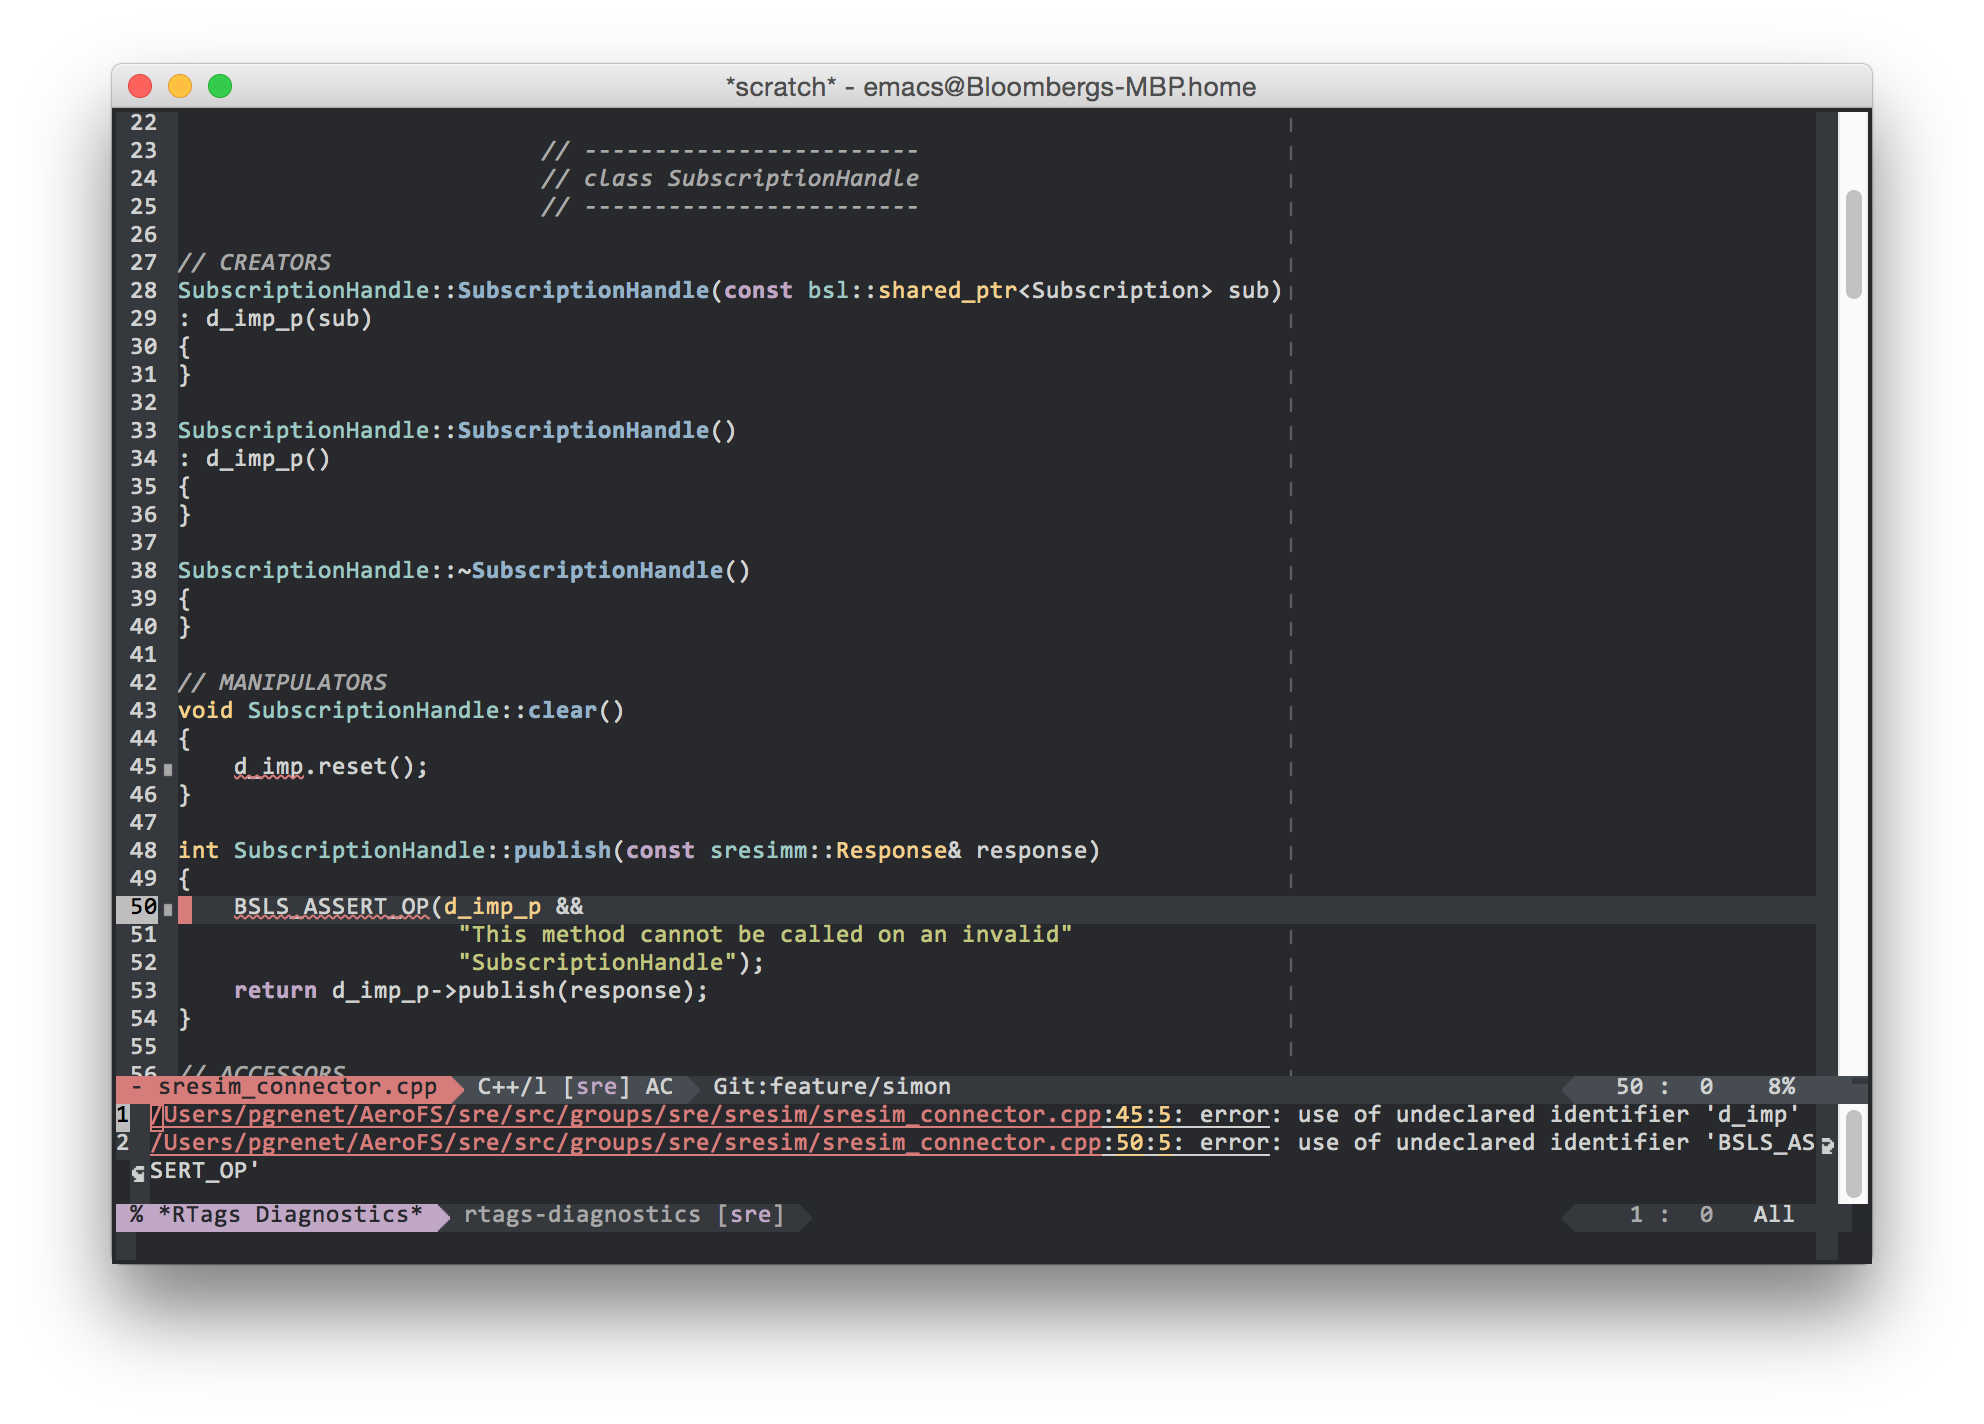Click Git:feature/simon branch indicator
The width and height of the screenshot is (1984, 1424).
832,1086
